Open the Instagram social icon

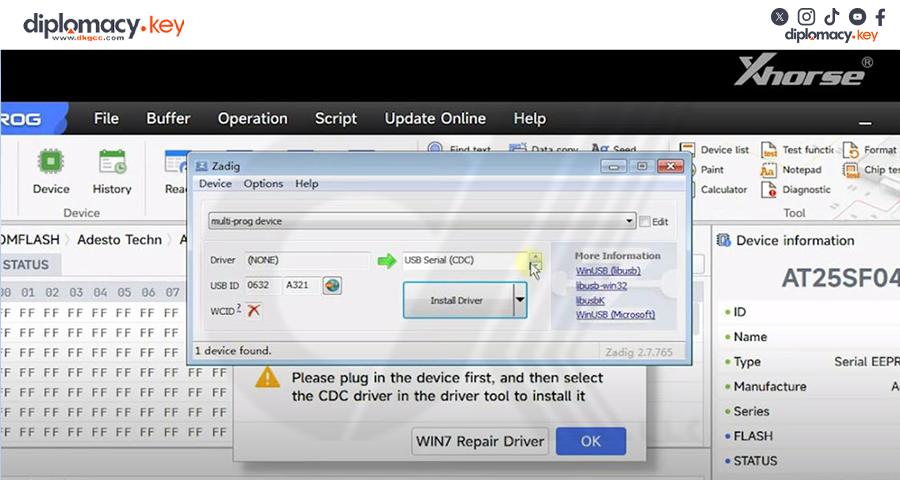click(806, 17)
